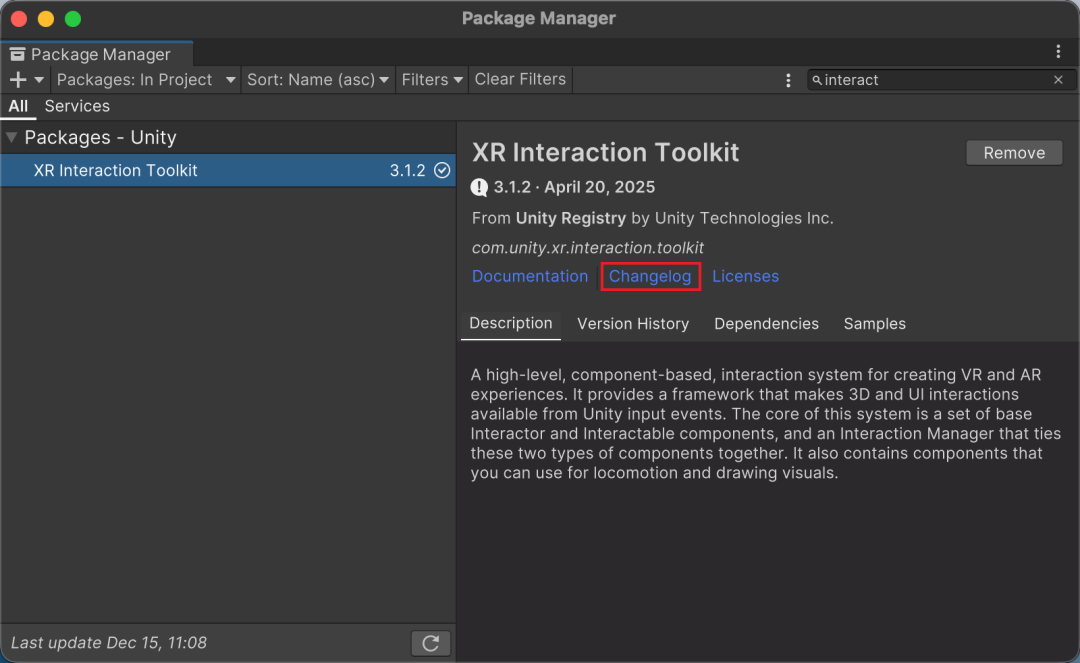Collapse the Packages - Unity group
Viewport: 1080px width, 663px height.
coord(11,138)
